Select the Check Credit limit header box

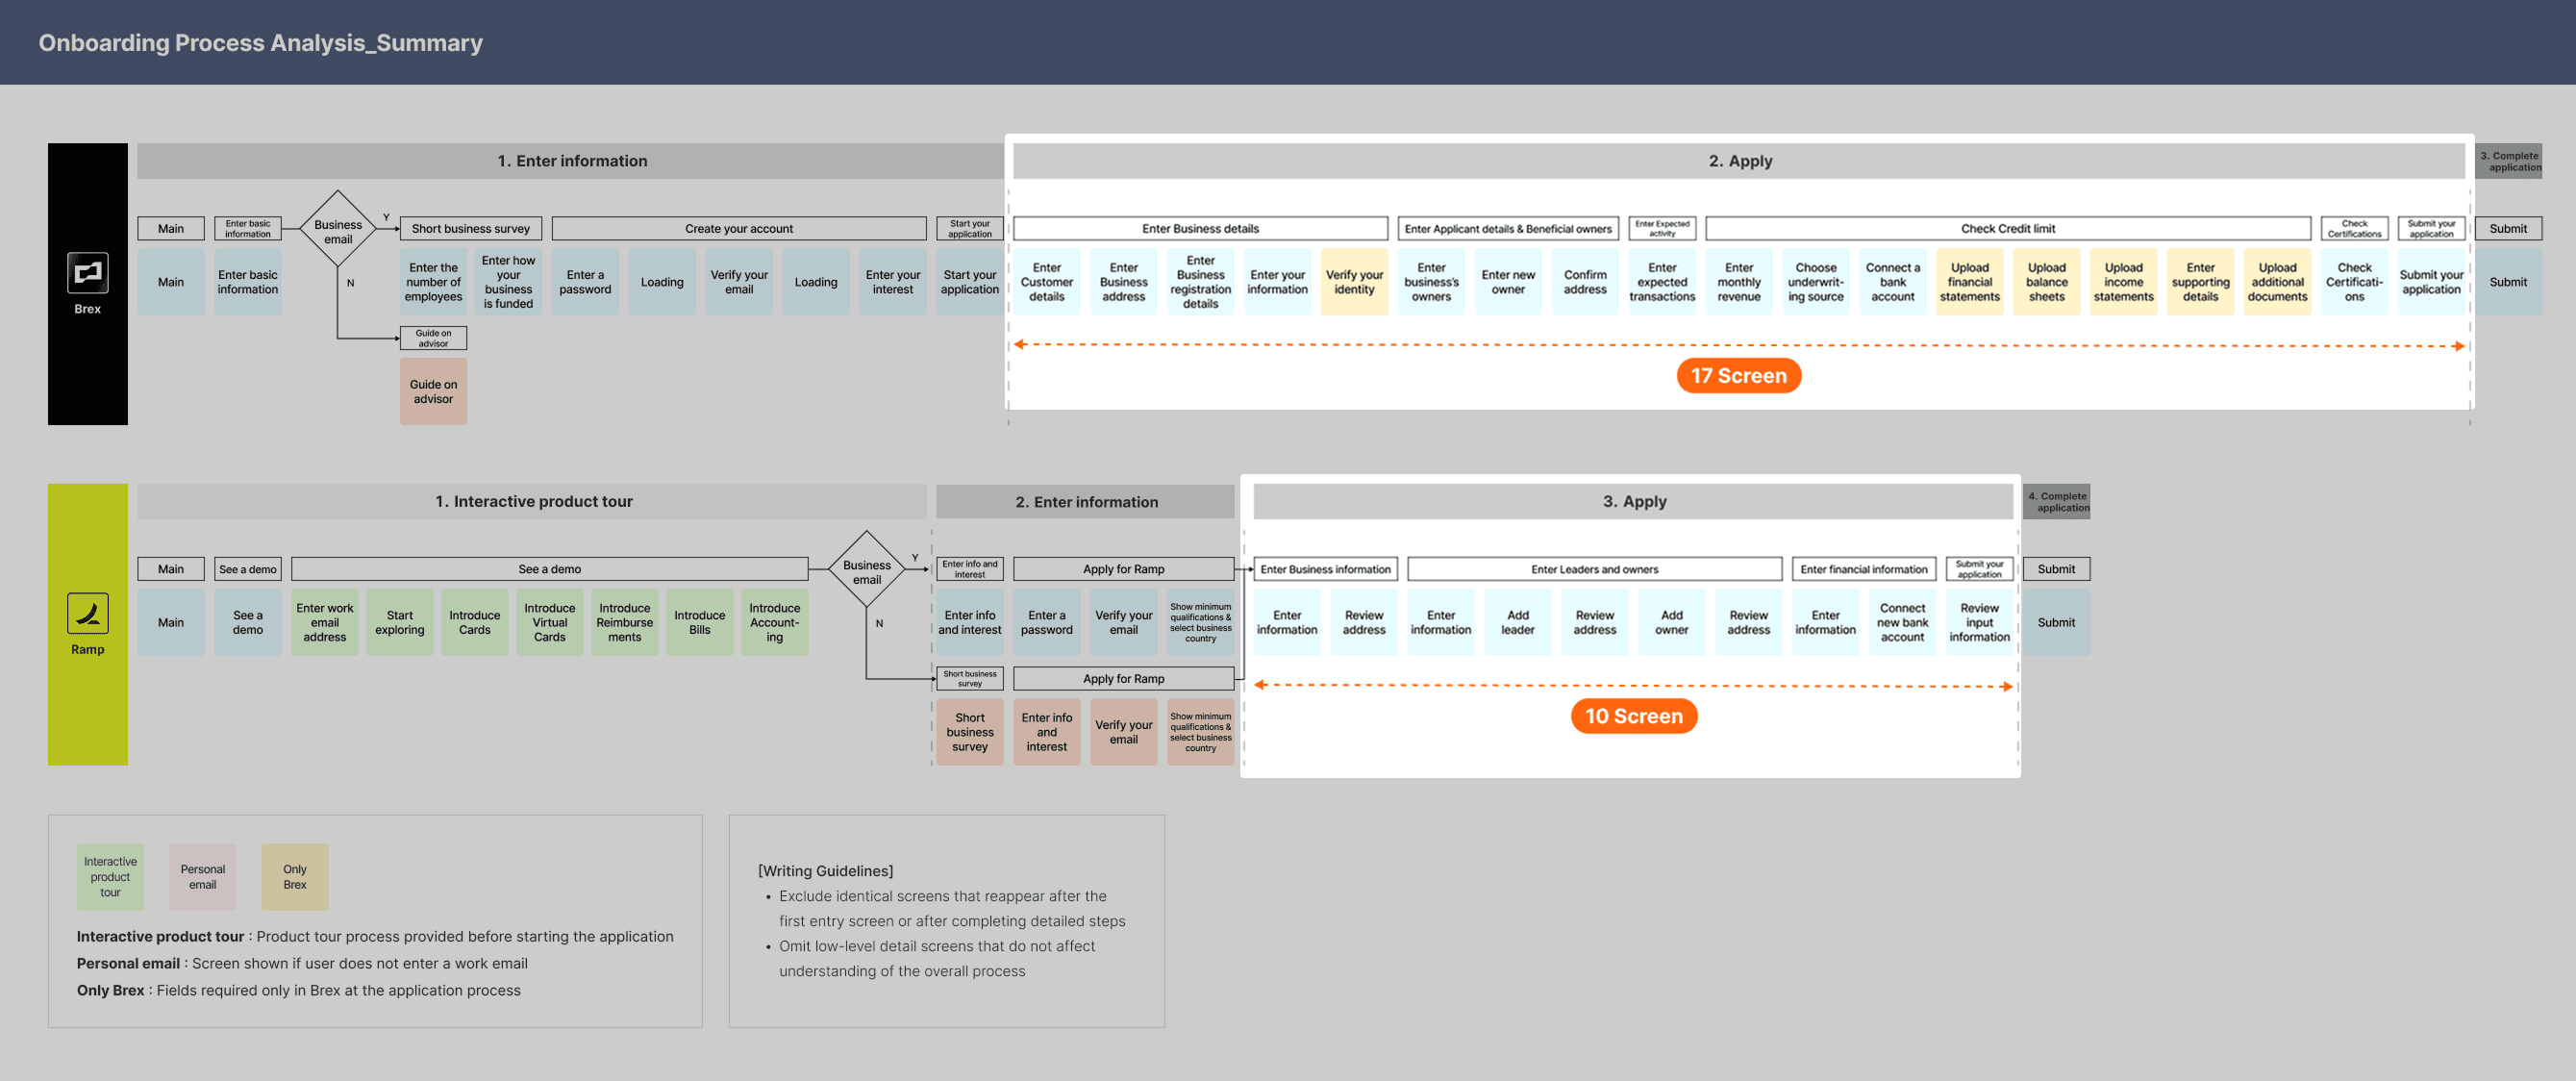(2007, 228)
